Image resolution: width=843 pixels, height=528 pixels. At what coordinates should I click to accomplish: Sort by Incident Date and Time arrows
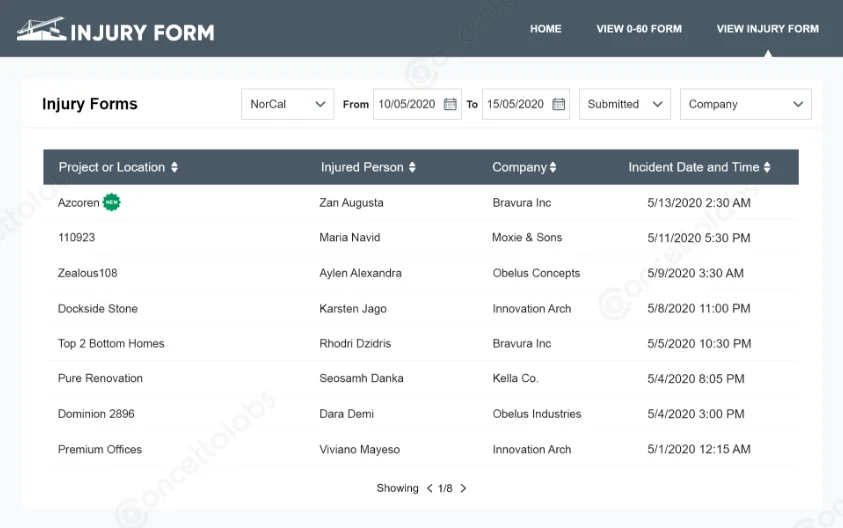point(767,168)
